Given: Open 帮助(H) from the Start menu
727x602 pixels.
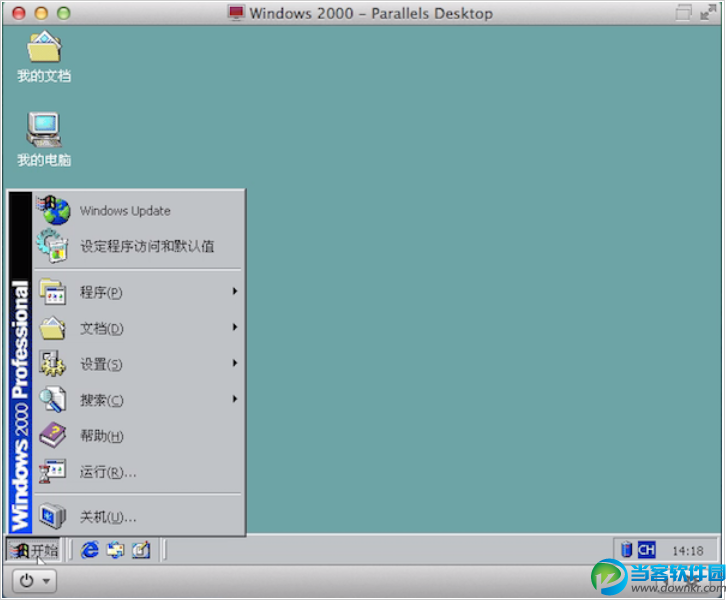Looking at the screenshot, I should 138,435.
